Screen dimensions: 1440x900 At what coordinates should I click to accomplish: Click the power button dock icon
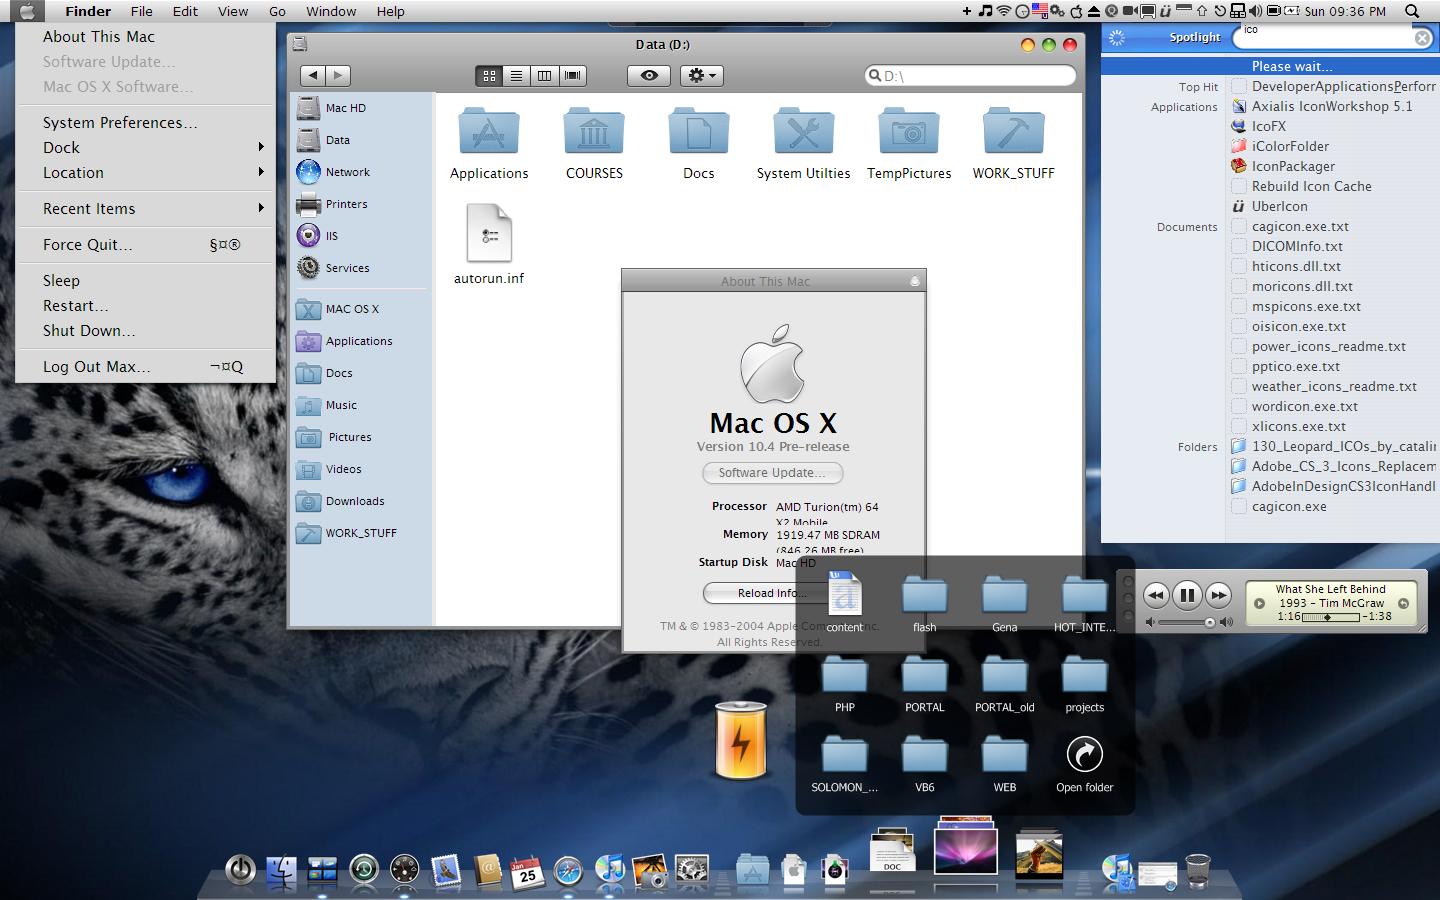240,870
